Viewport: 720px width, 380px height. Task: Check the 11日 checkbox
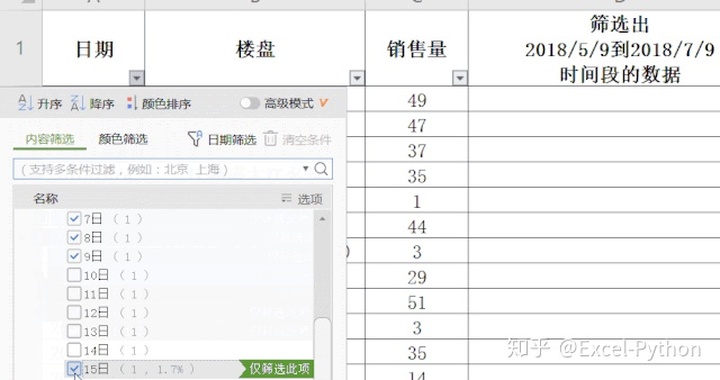point(74,293)
